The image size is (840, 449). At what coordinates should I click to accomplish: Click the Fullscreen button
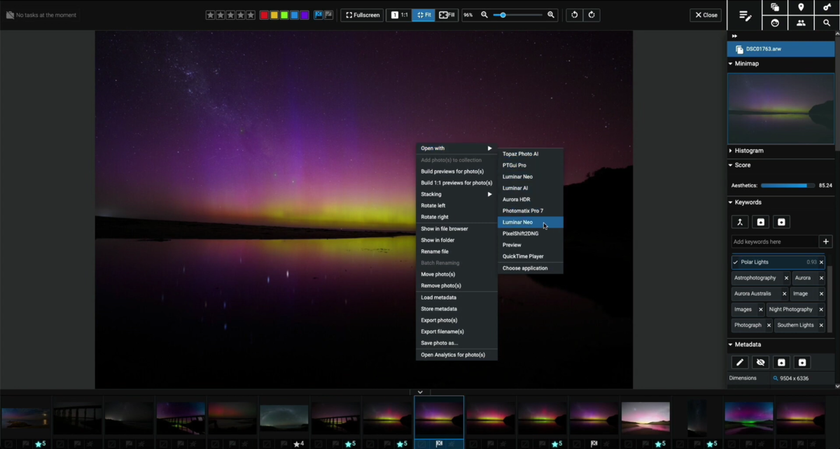[x=363, y=15]
